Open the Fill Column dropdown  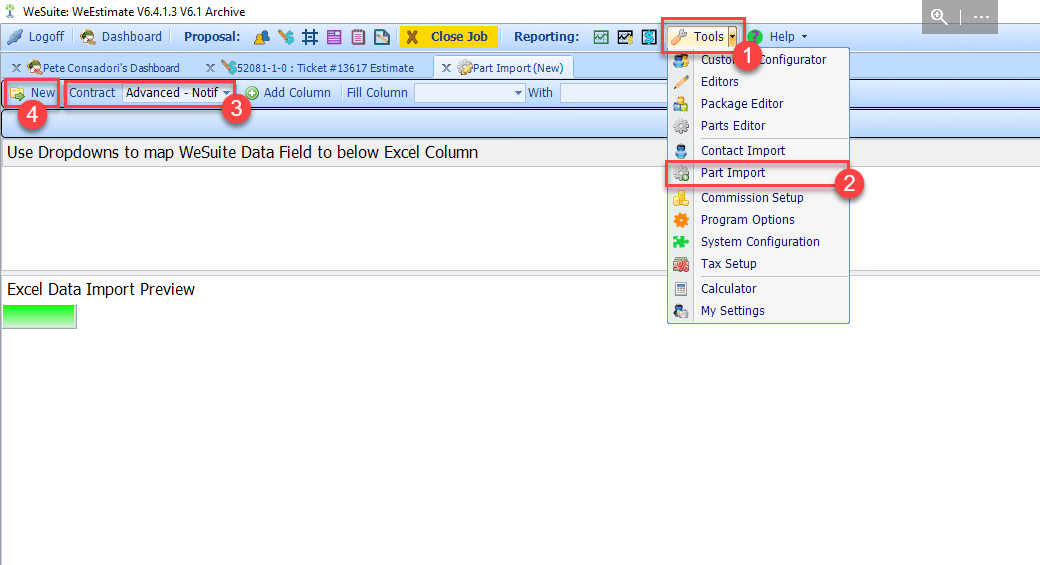click(470, 93)
